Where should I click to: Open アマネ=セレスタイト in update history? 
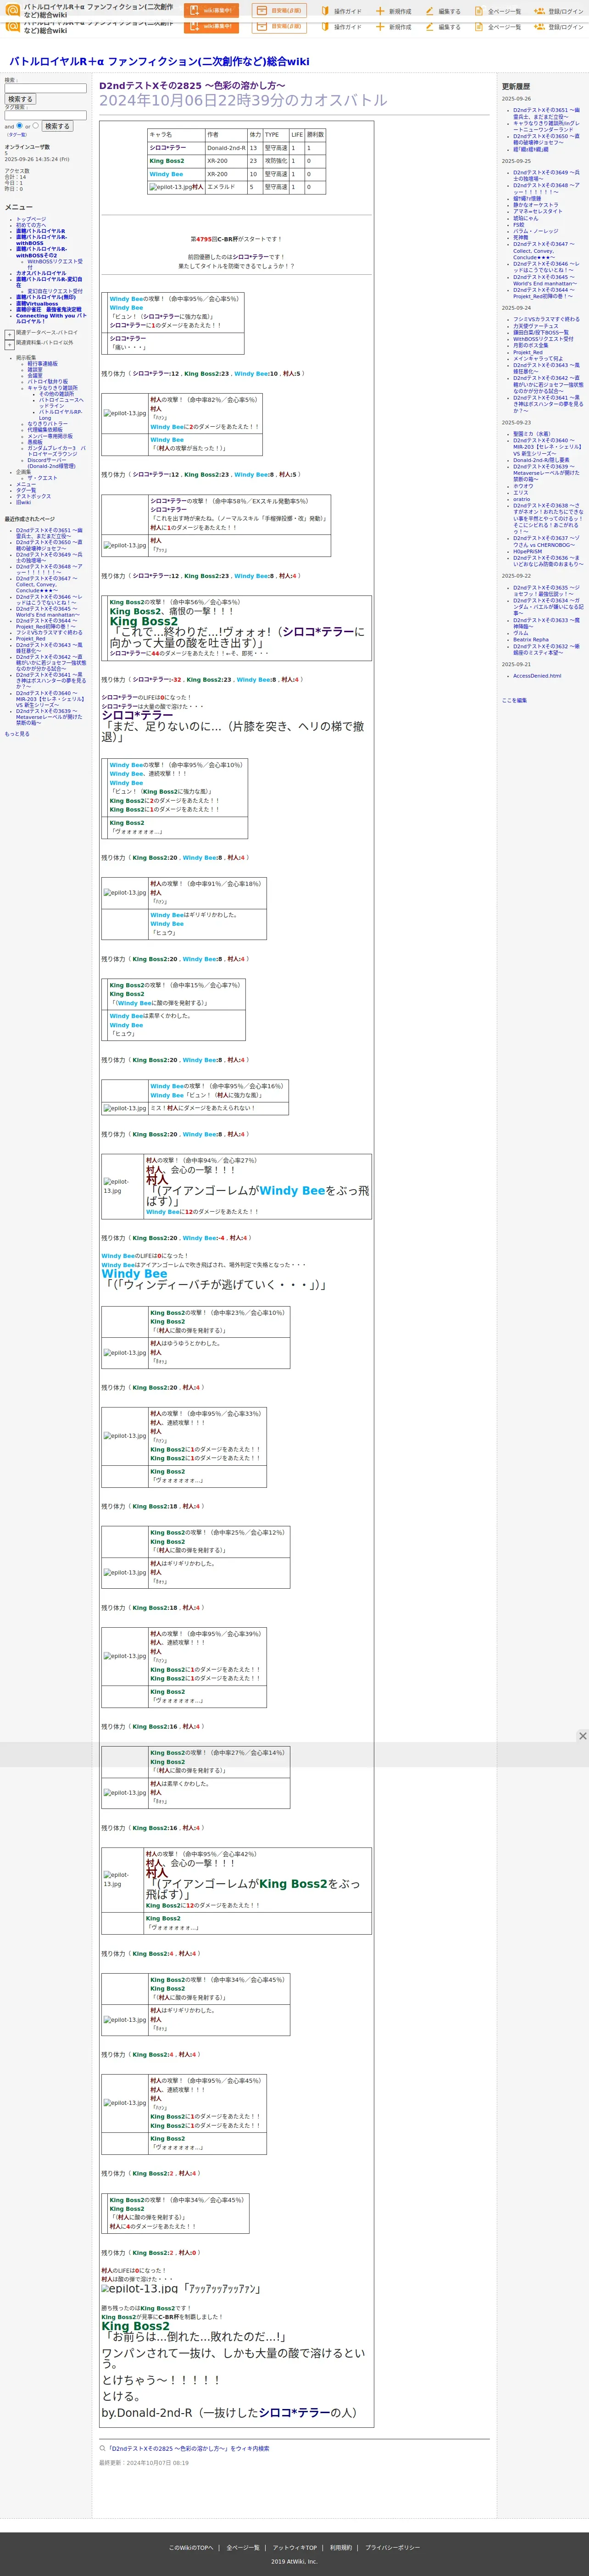click(538, 211)
